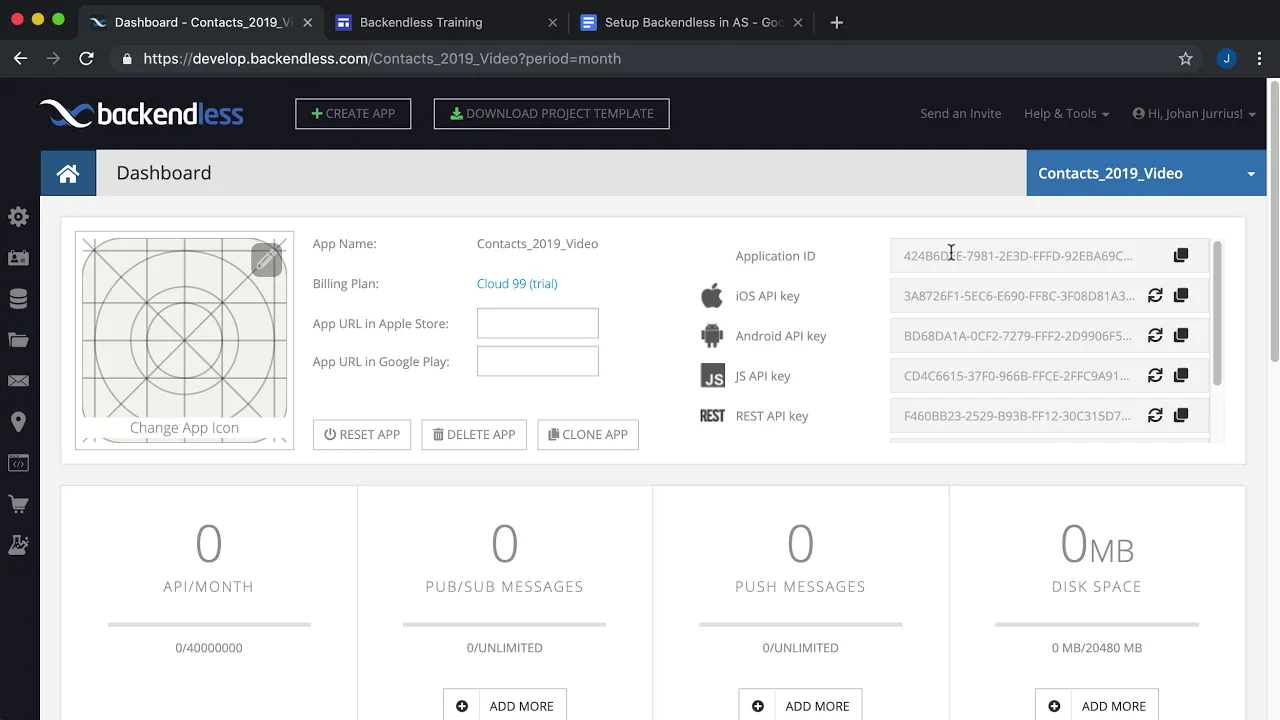Copy the Application ID to clipboard
This screenshot has width=1280, height=720.
tap(1181, 256)
